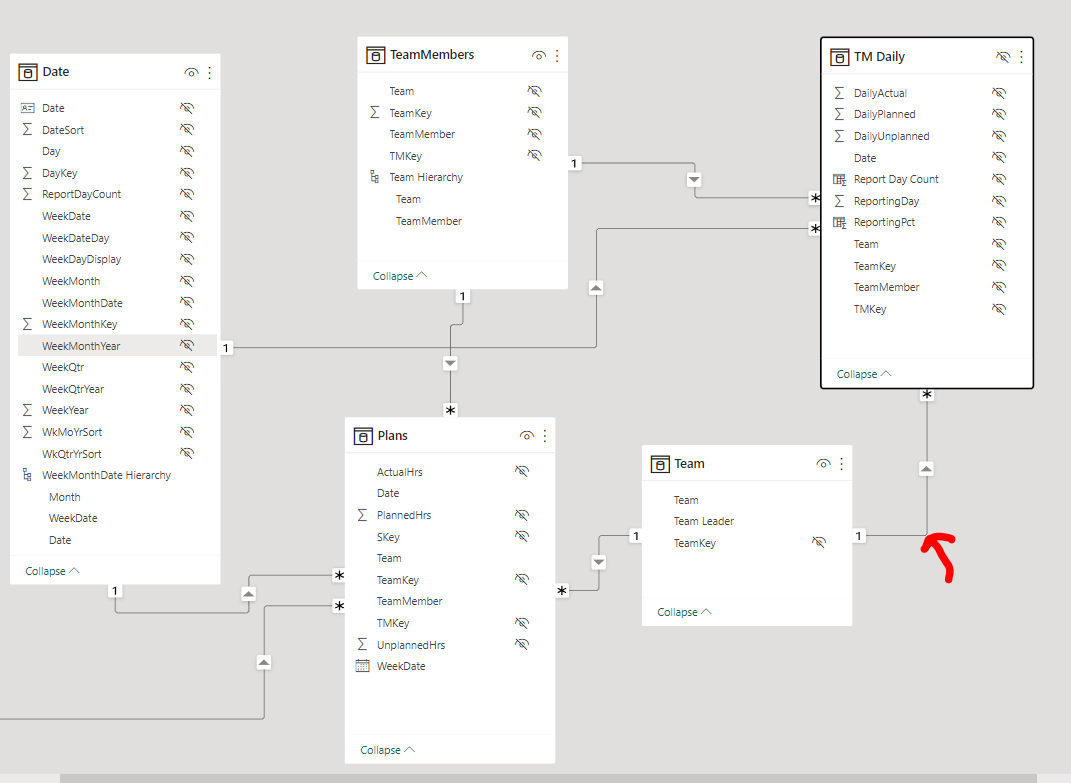Click the horizontal scrollbar at canvas bottom
1071x783 pixels.
[x=548, y=778]
